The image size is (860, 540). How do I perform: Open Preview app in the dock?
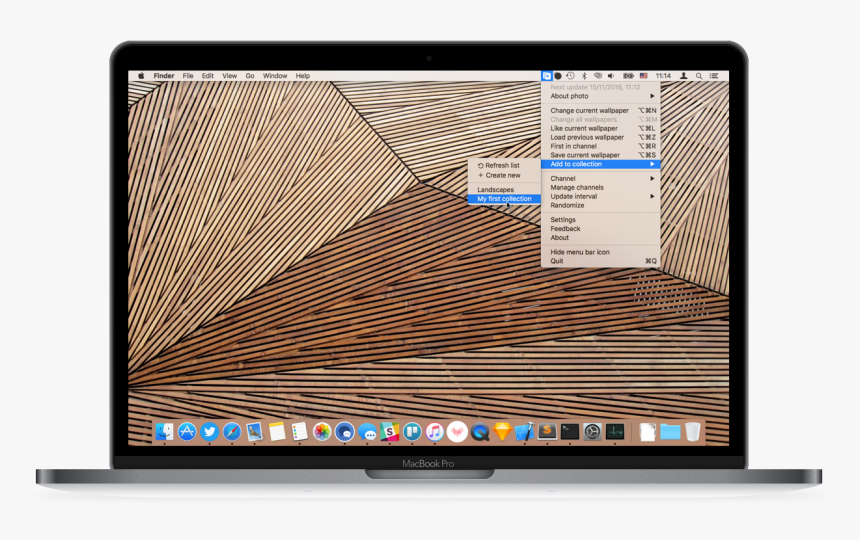pyautogui.click(x=254, y=432)
